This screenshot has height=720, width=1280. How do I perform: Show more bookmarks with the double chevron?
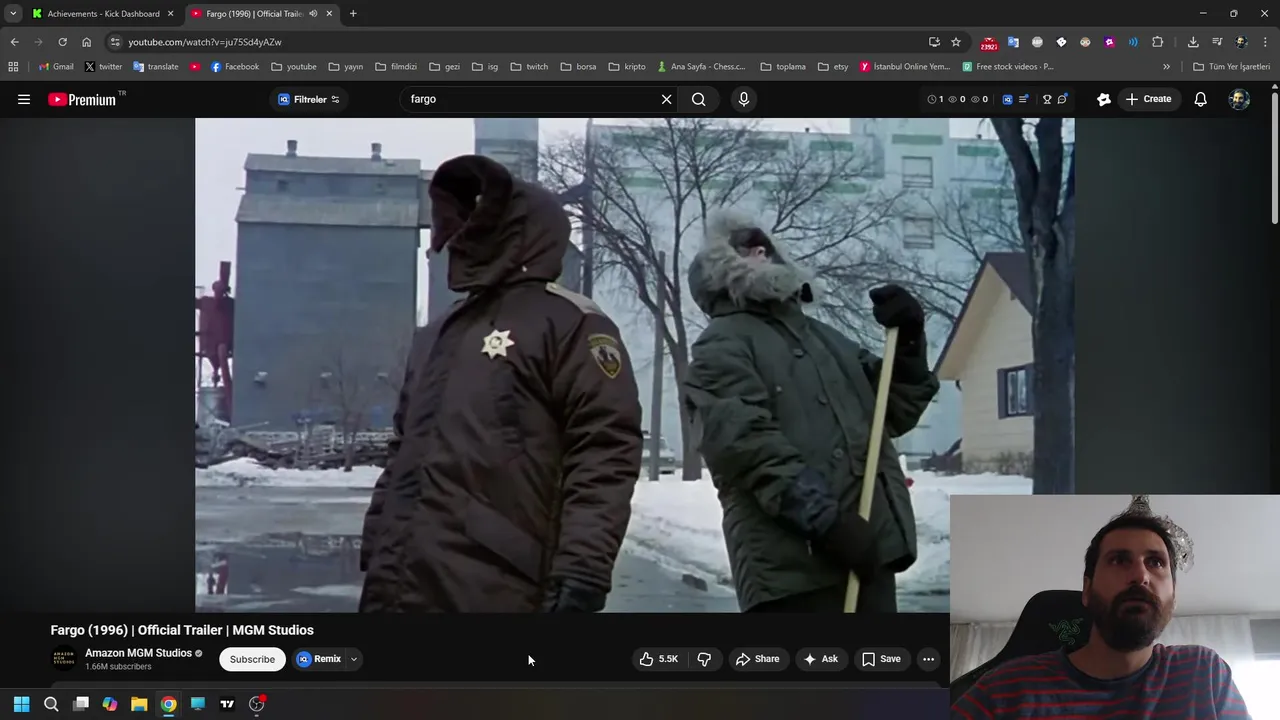[x=1166, y=67]
